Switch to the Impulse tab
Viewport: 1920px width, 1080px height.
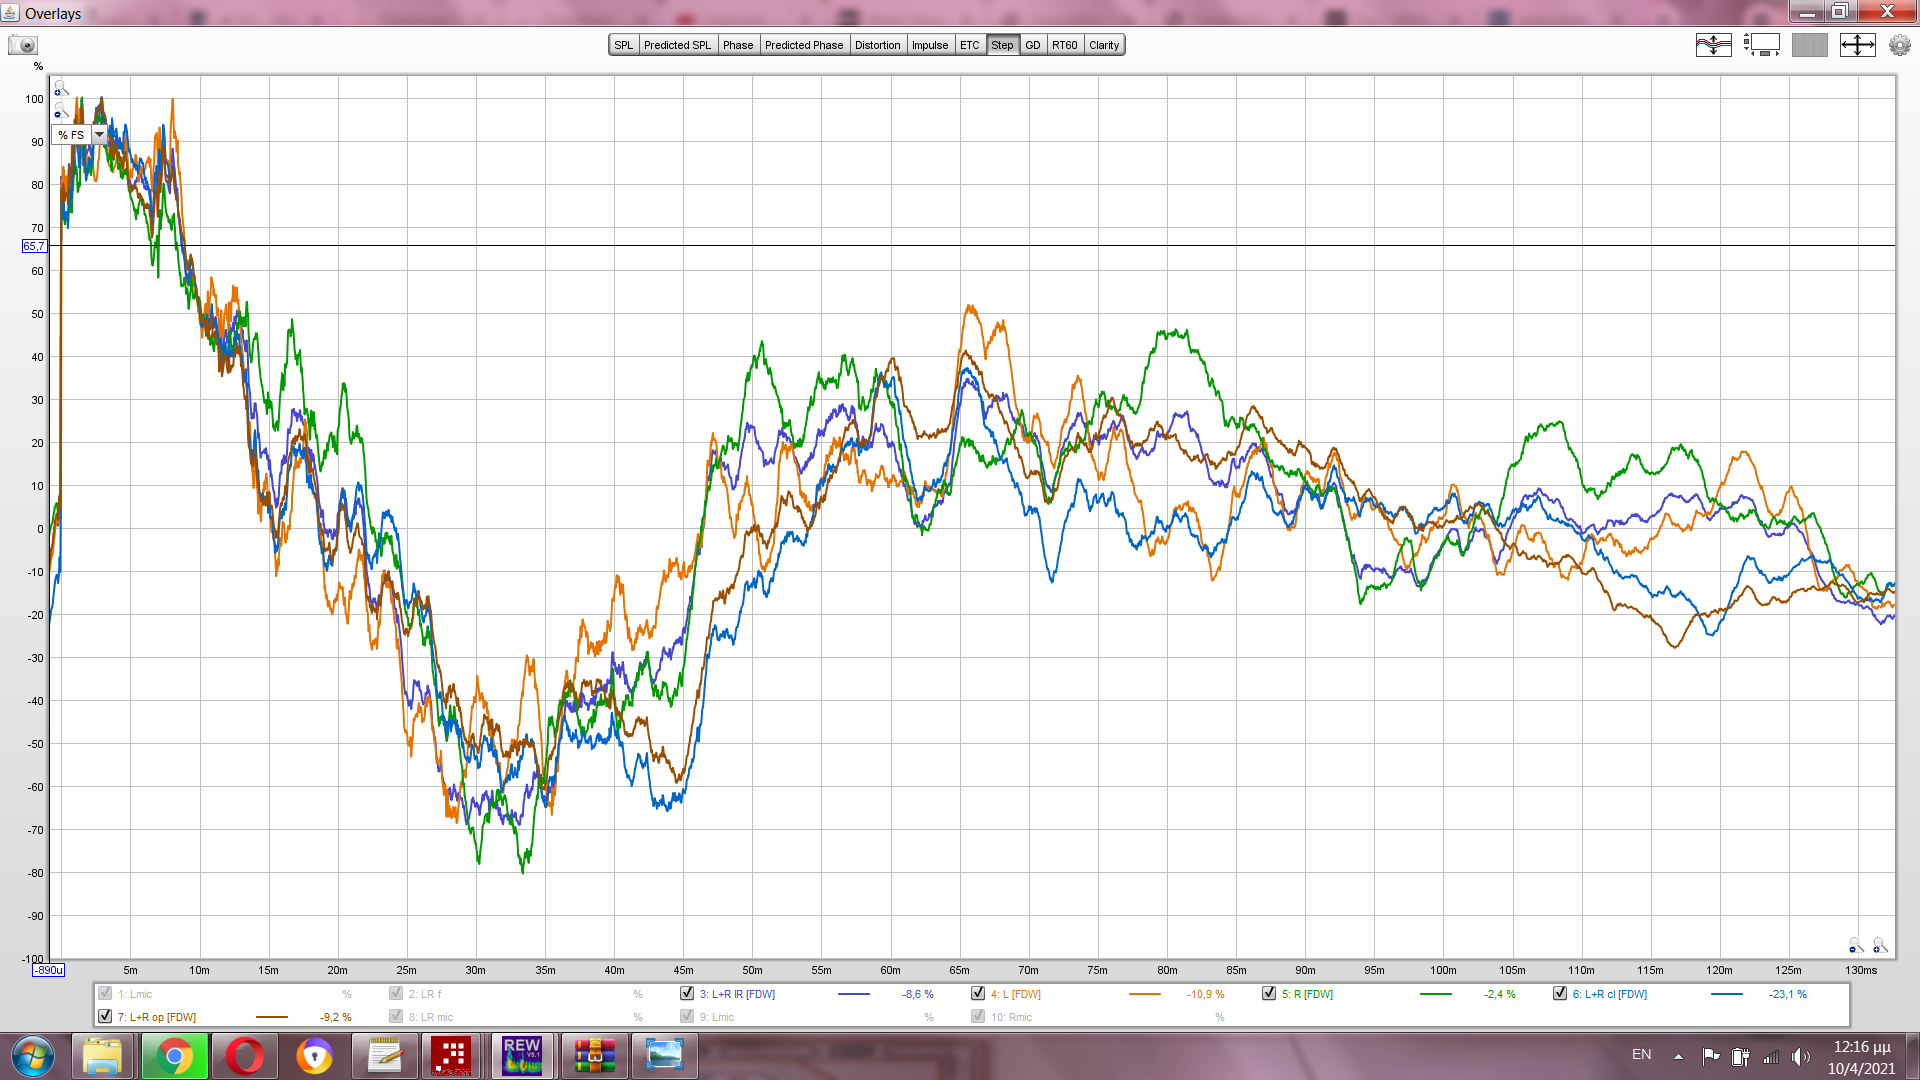pos(929,45)
